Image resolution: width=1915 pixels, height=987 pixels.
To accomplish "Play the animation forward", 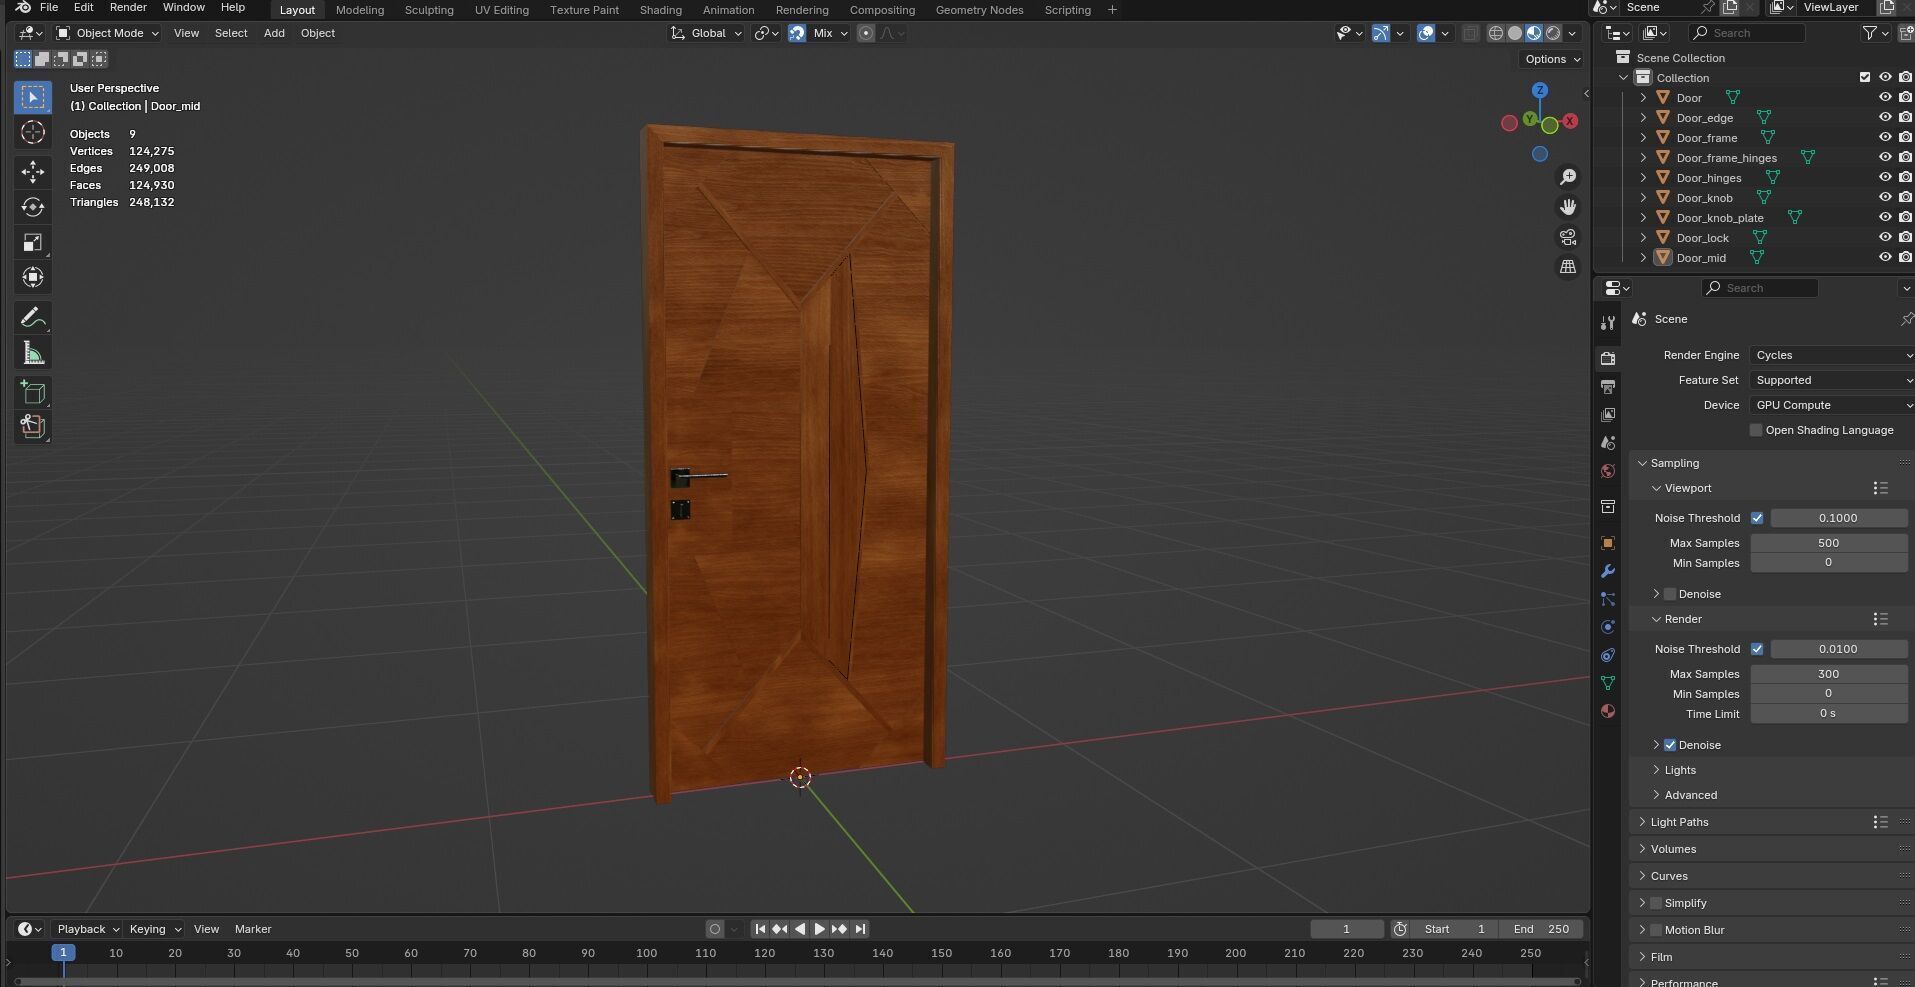I will coord(819,929).
